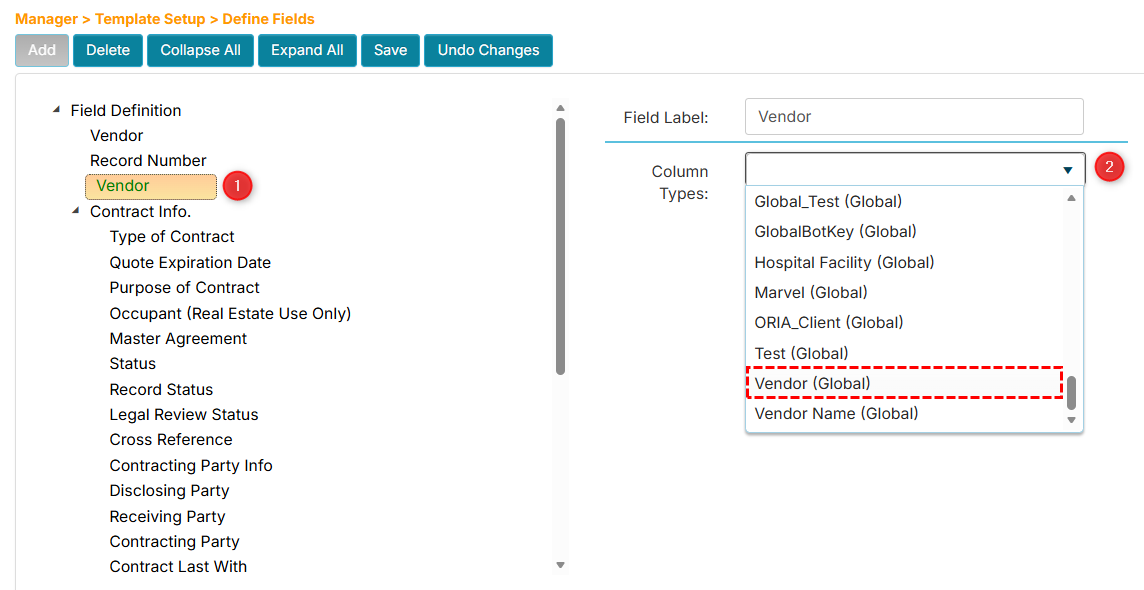The height and width of the screenshot is (590, 1144).
Task: Choose Vendor Name (Global) option
Action: pyautogui.click(x=836, y=413)
